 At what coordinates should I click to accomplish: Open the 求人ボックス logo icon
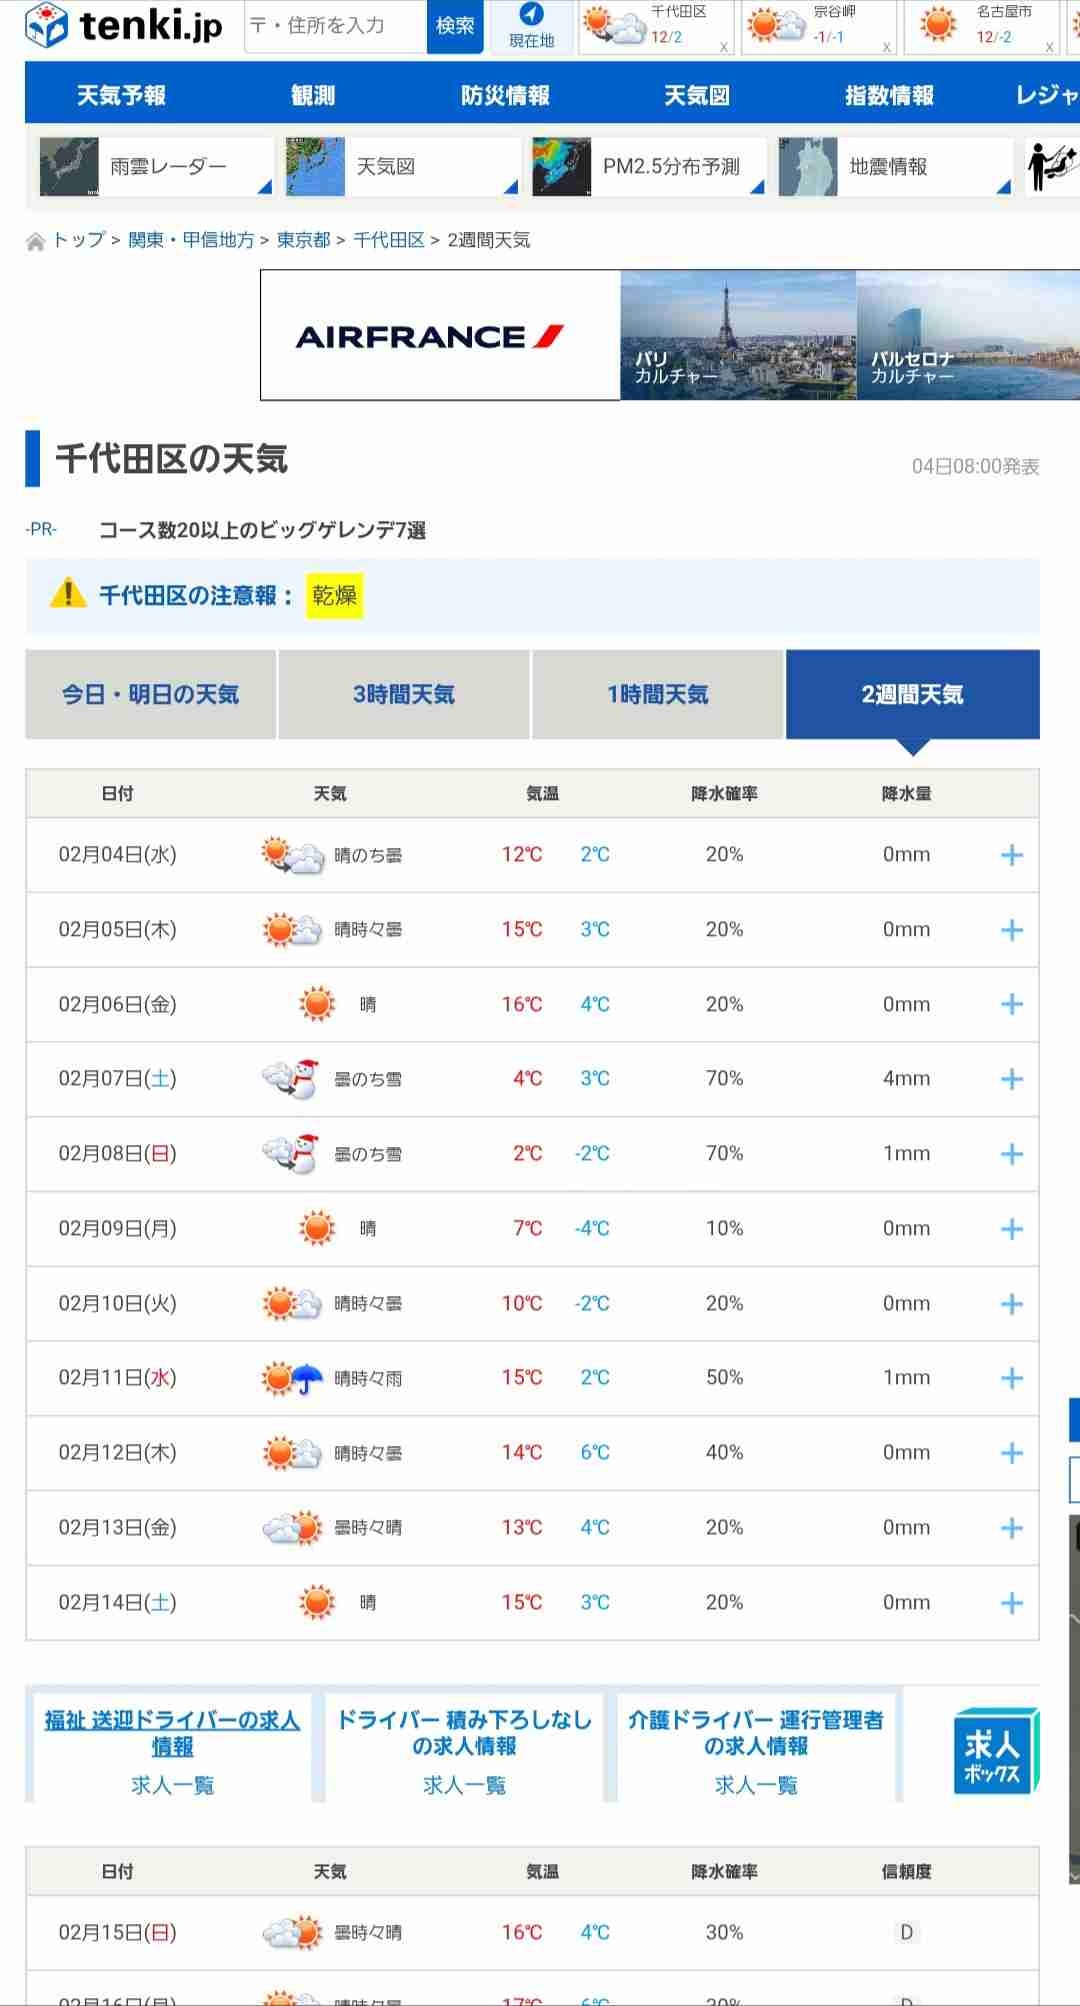[995, 1751]
